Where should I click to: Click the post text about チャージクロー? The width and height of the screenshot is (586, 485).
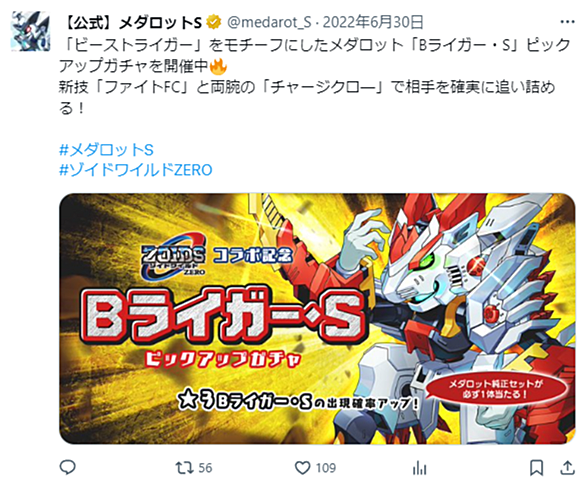pyautogui.click(x=306, y=98)
